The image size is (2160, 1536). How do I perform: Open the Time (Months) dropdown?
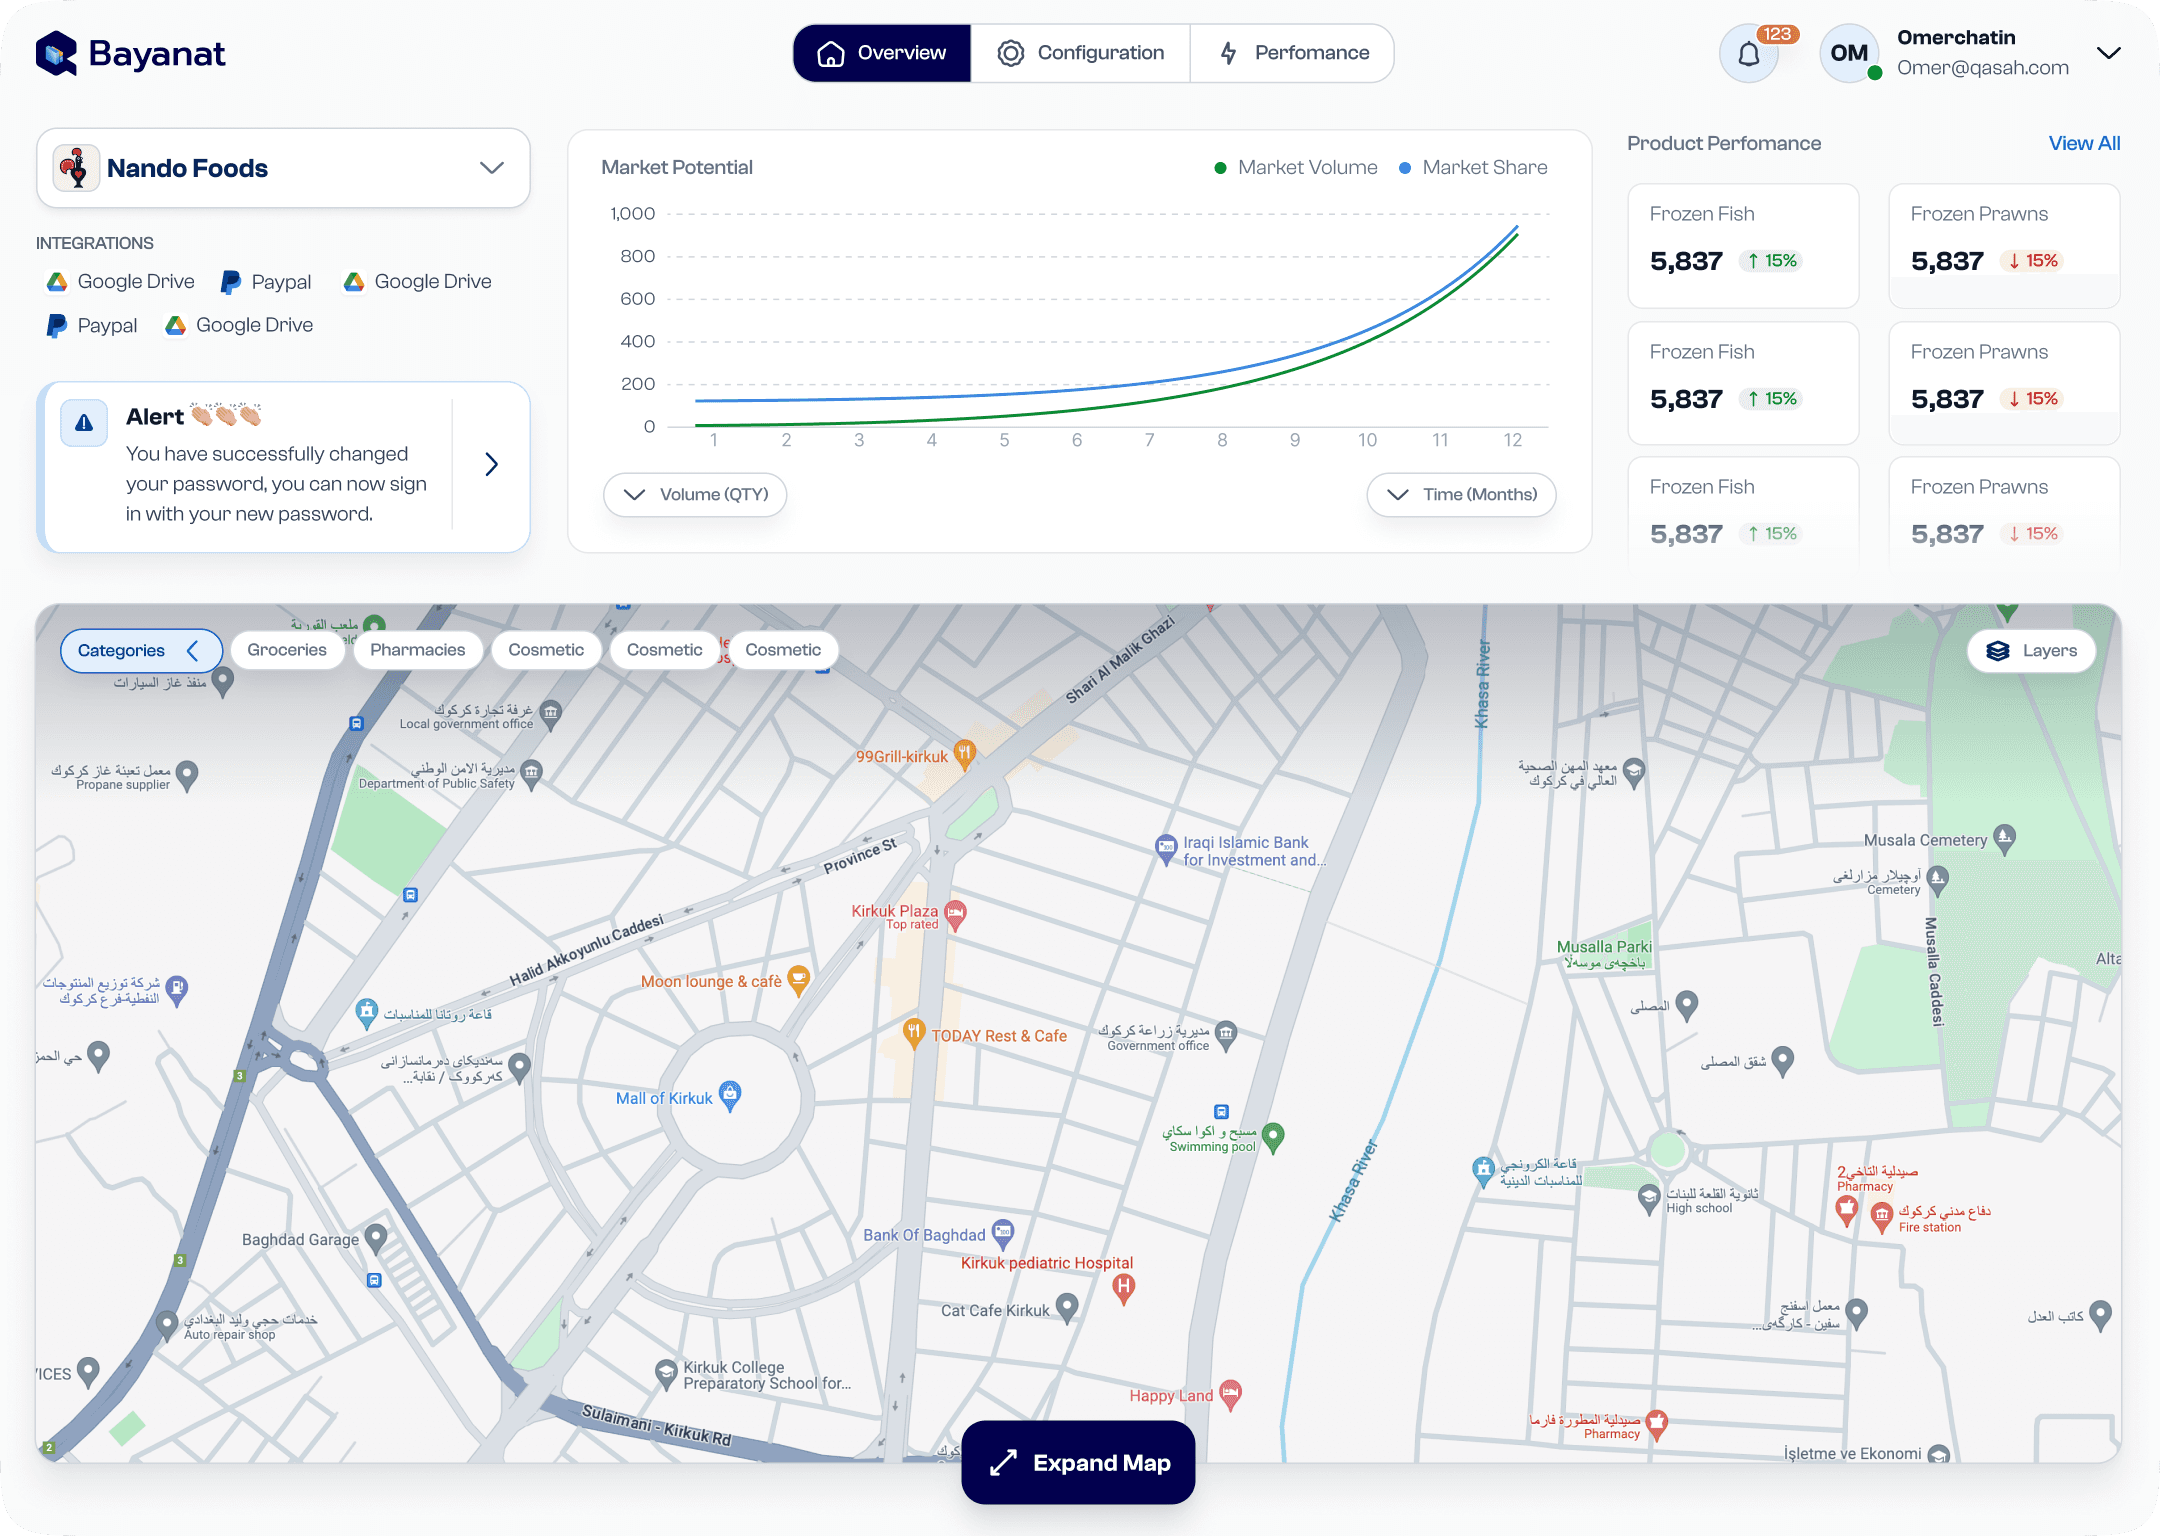click(x=1461, y=495)
